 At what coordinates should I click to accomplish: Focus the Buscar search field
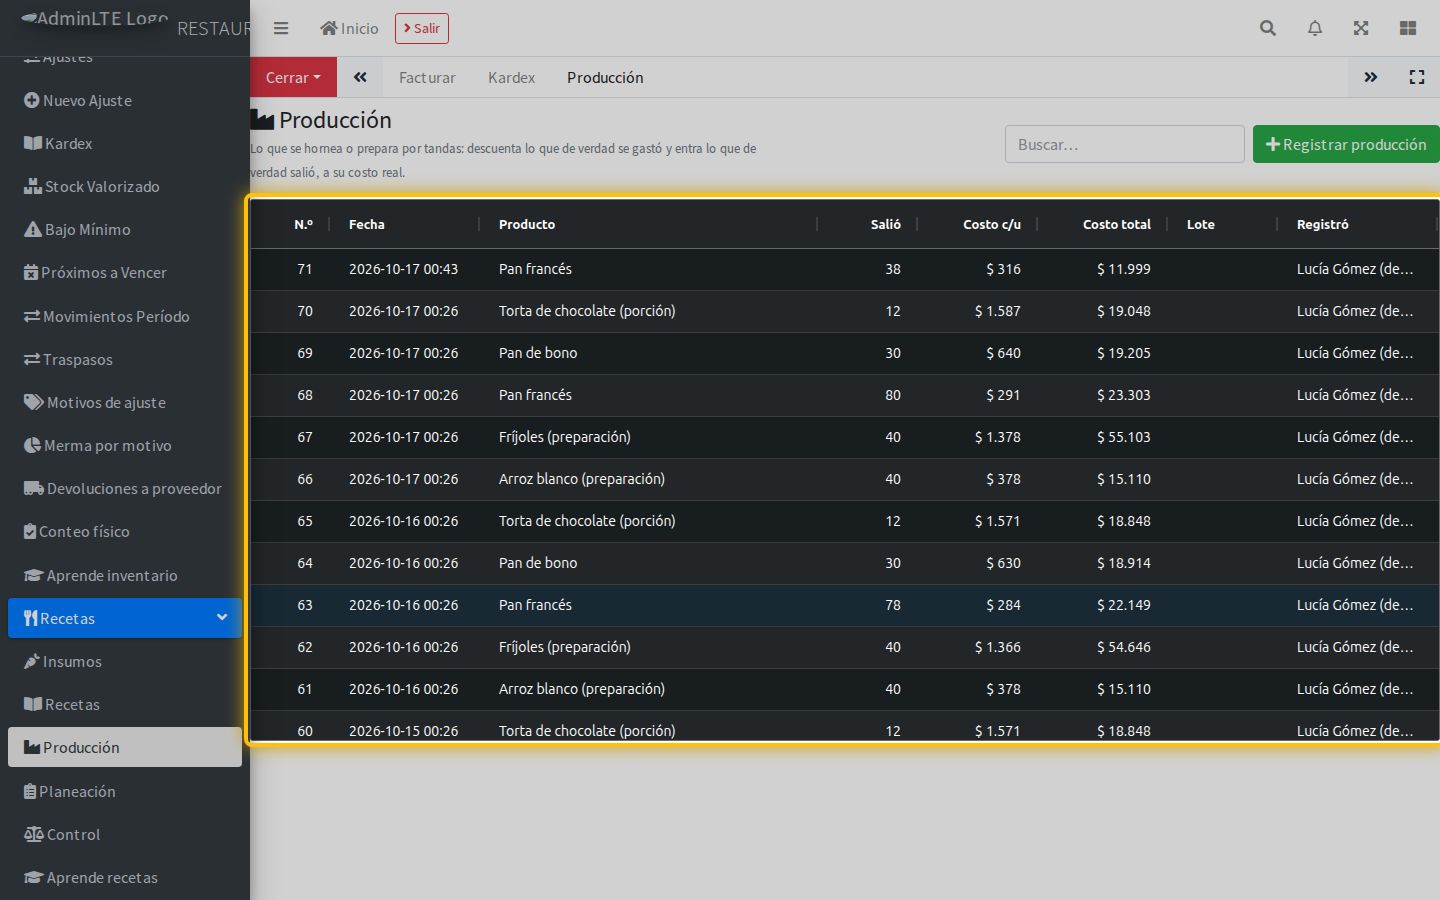point(1125,144)
